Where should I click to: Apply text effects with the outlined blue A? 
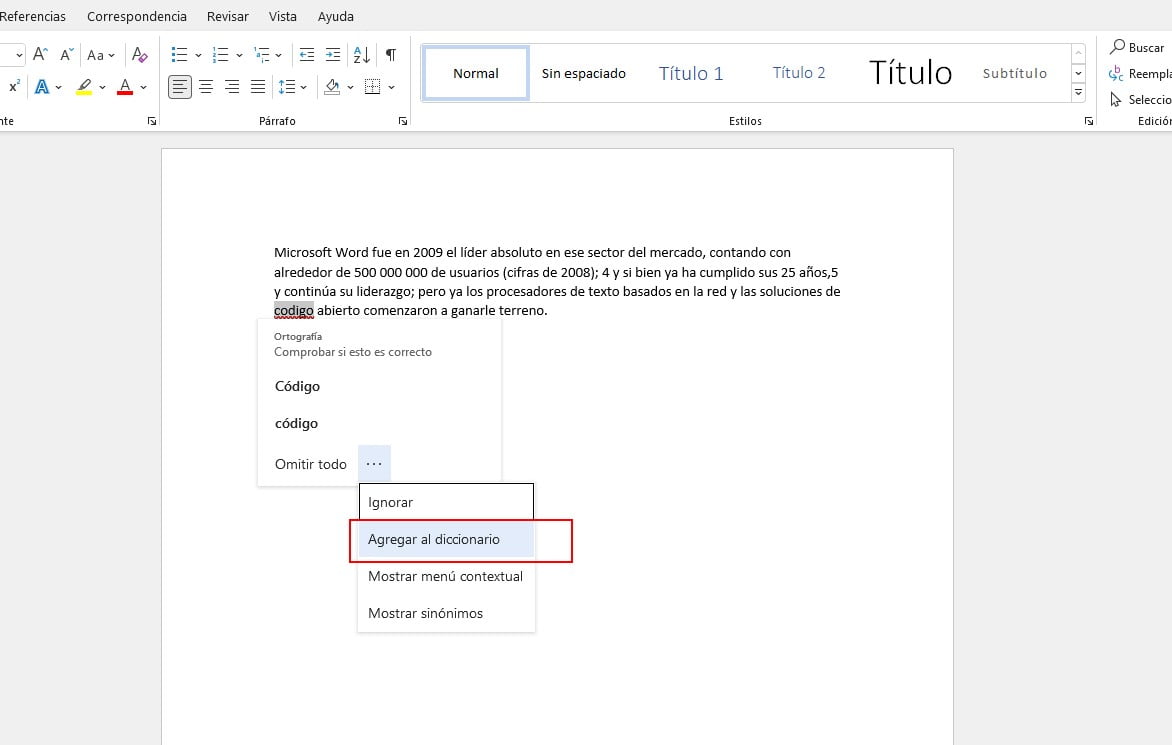(42, 87)
